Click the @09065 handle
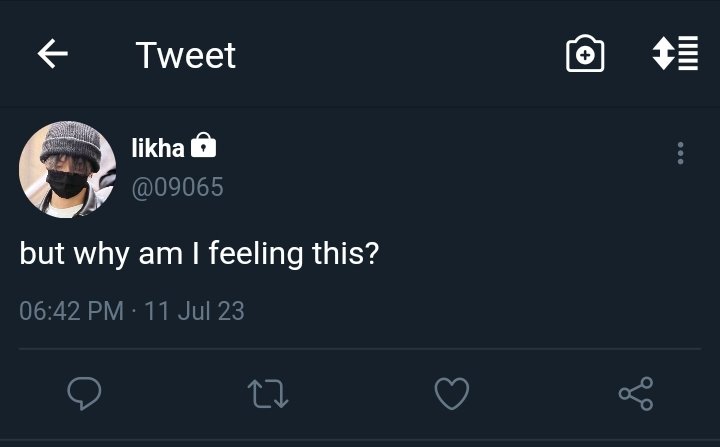The image size is (720, 447). click(x=177, y=187)
